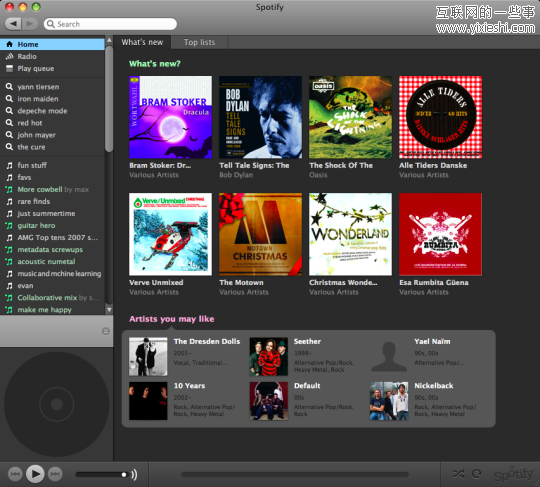Toggle shuffle mode icon
This screenshot has width=540, height=487.
click(x=458, y=474)
